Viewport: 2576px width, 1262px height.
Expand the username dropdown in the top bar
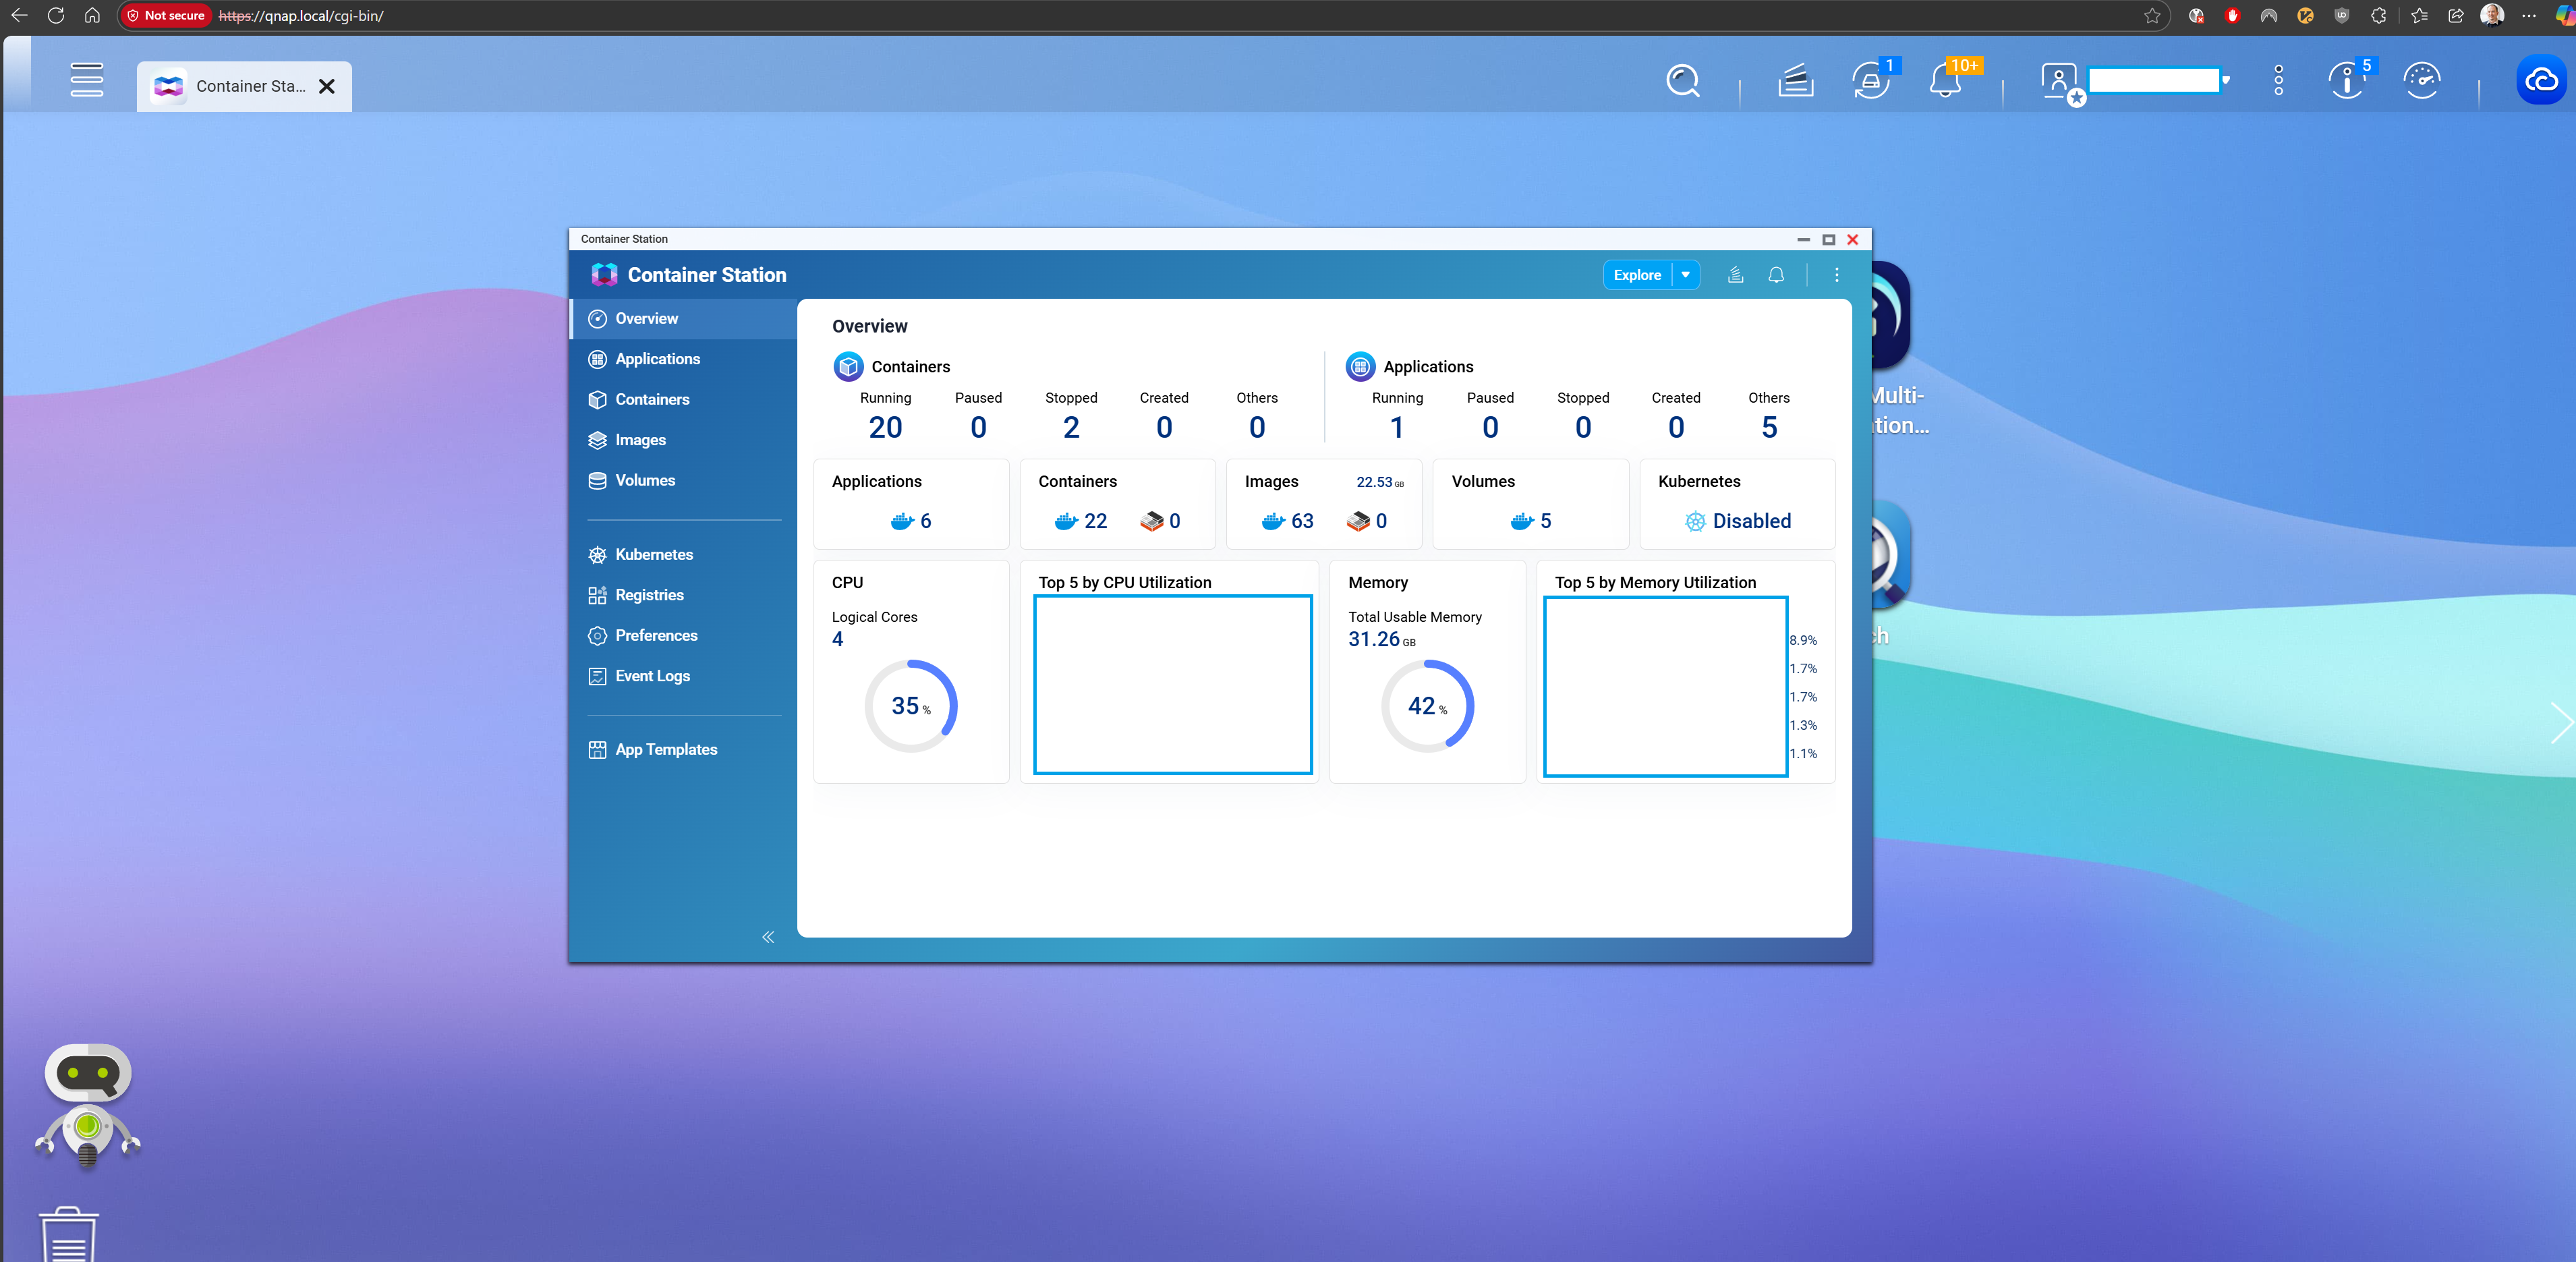click(x=2225, y=80)
